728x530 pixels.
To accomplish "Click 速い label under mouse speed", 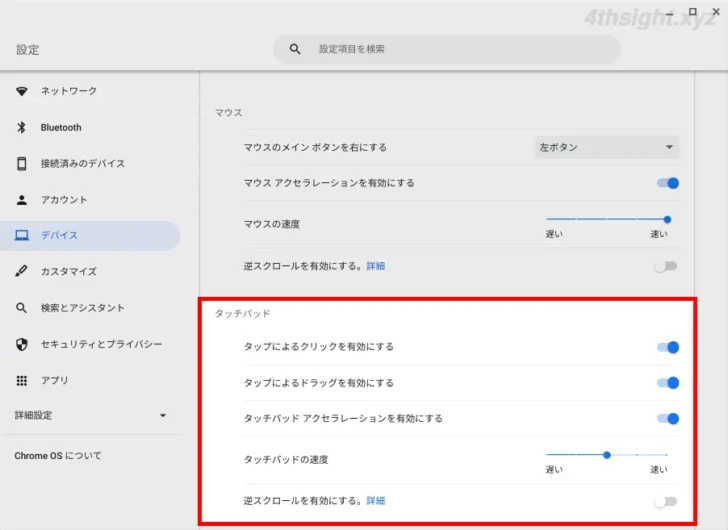I will click(x=658, y=234).
